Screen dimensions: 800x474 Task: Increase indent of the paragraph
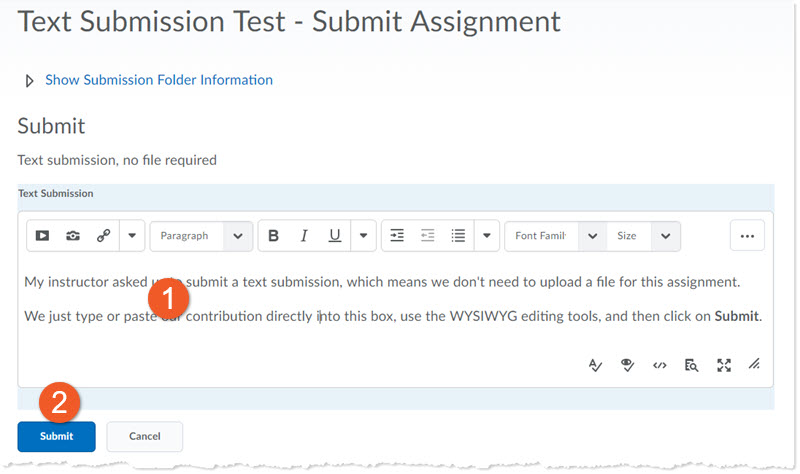397,236
